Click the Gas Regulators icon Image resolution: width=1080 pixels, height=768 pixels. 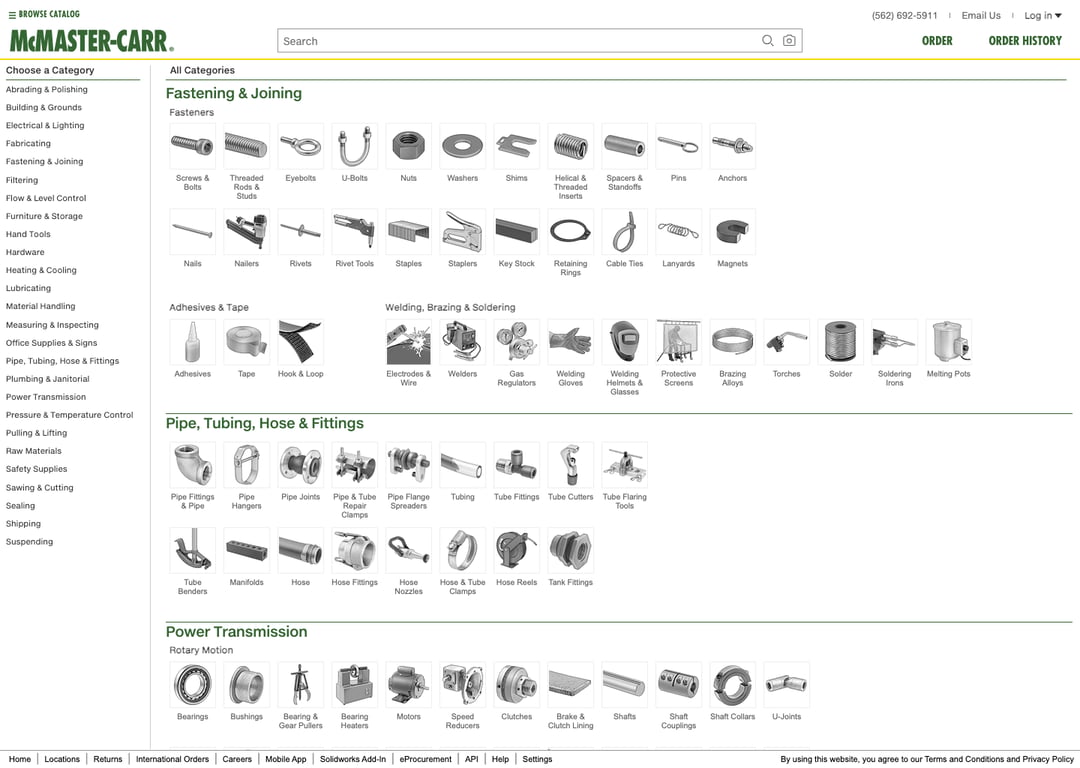click(516, 342)
